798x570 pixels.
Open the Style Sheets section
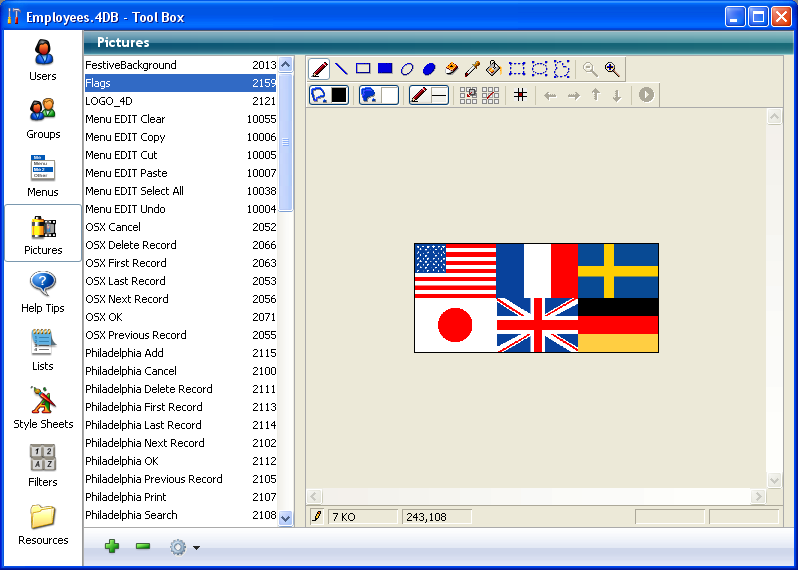point(43,407)
